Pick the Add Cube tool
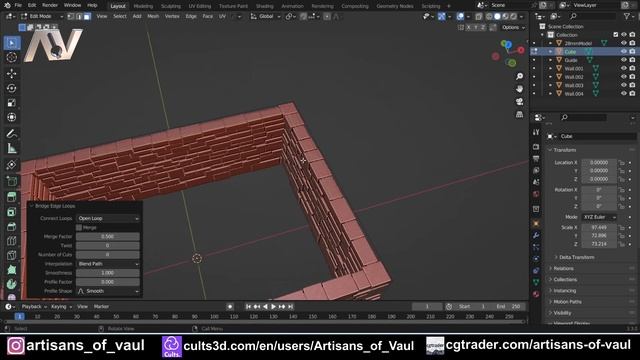The width and height of the screenshot is (640, 360). (x=12, y=181)
